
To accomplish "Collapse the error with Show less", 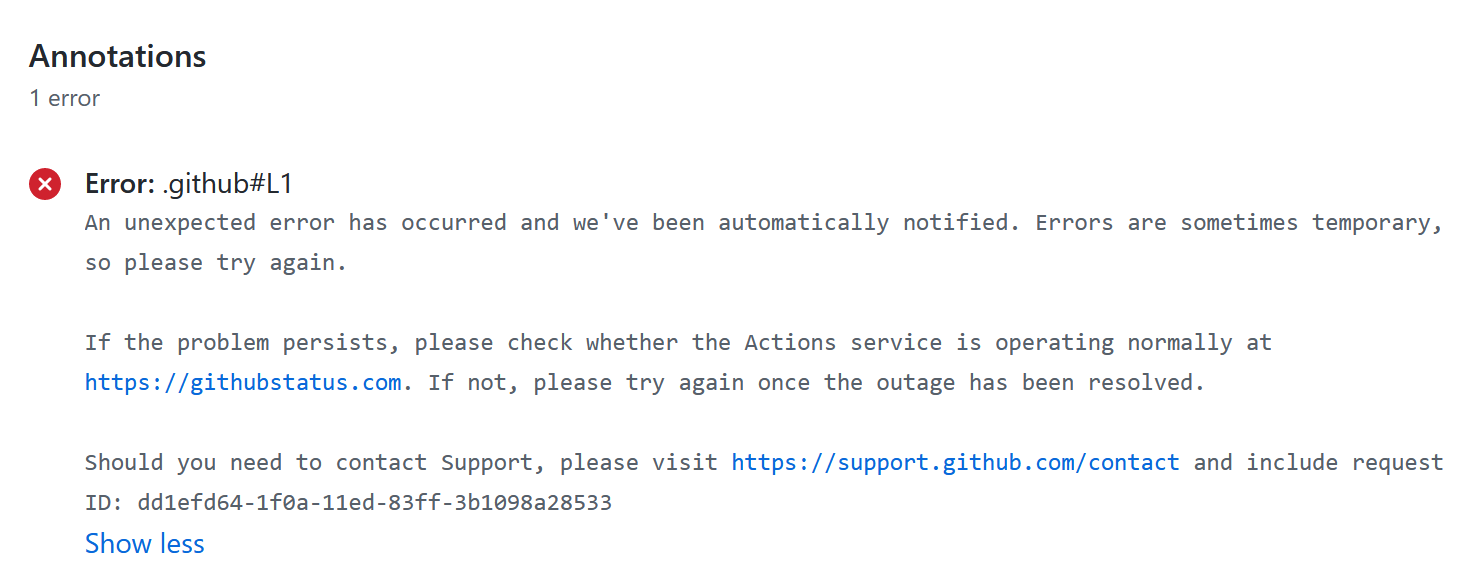I will click(144, 543).
